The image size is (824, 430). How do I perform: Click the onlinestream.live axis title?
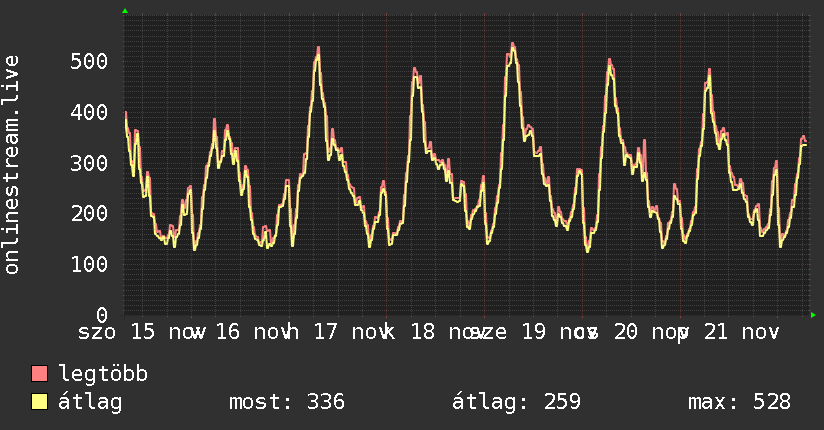coord(11,165)
